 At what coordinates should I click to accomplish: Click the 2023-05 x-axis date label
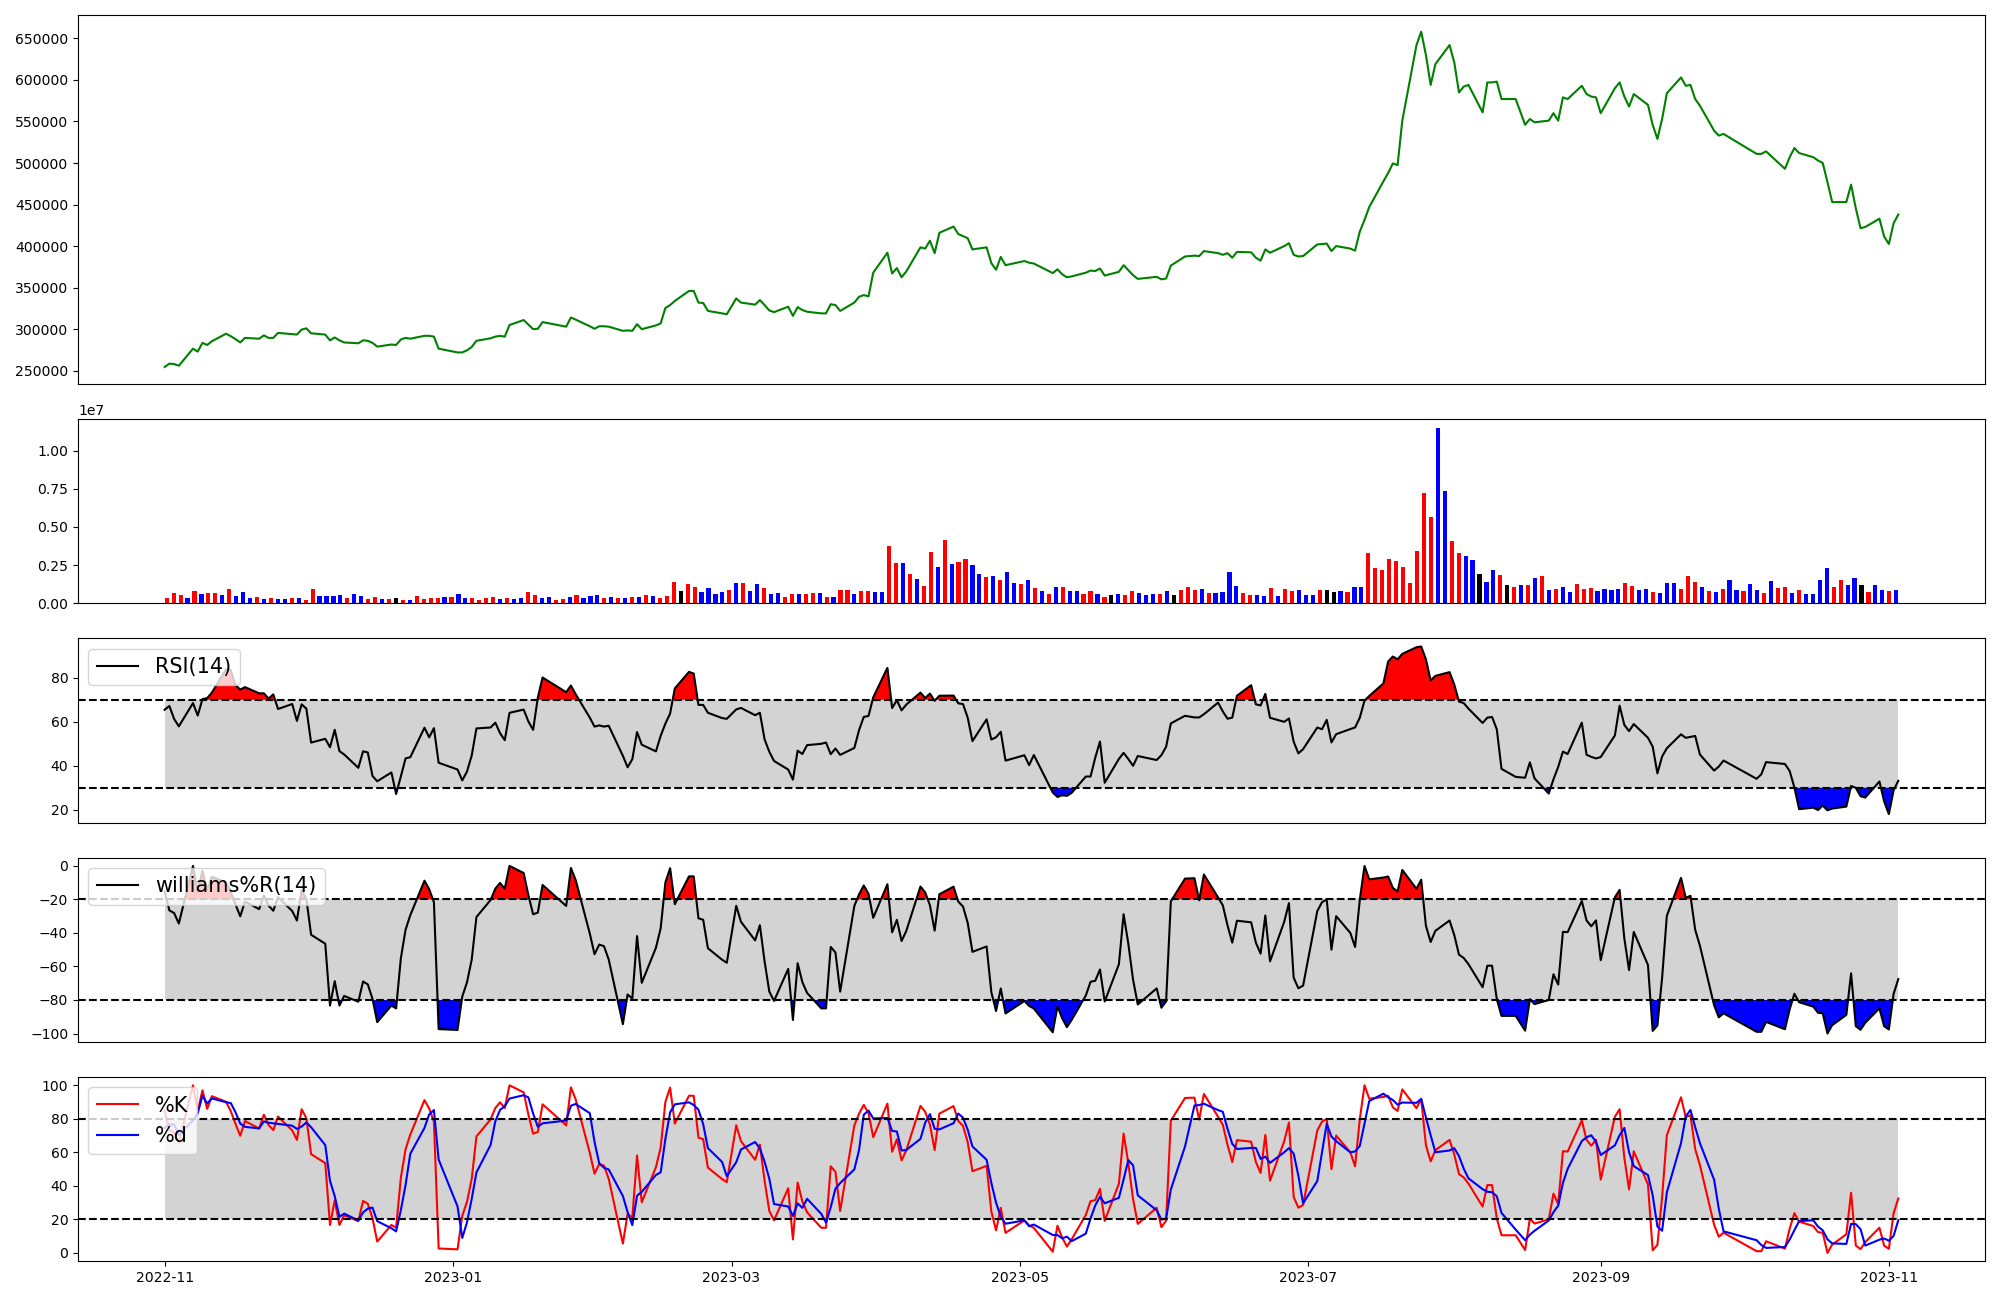coord(1020,1277)
